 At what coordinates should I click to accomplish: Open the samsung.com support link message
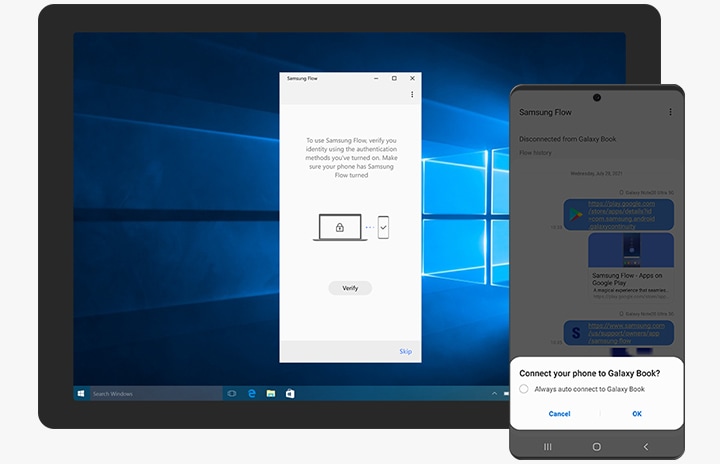630,333
